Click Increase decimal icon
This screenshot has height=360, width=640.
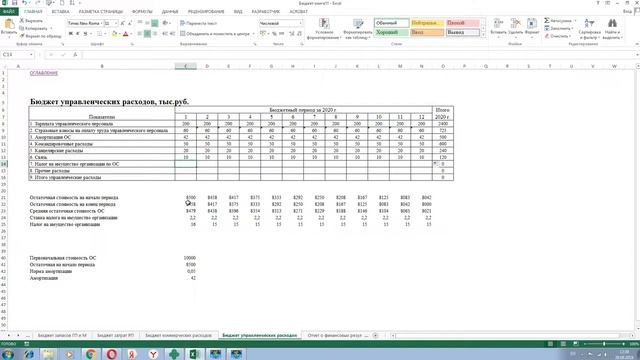292,34
